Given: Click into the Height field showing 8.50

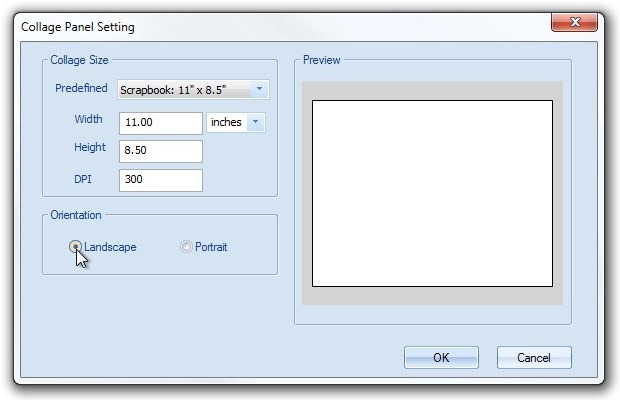Looking at the screenshot, I should pyautogui.click(x=161, y=151).
